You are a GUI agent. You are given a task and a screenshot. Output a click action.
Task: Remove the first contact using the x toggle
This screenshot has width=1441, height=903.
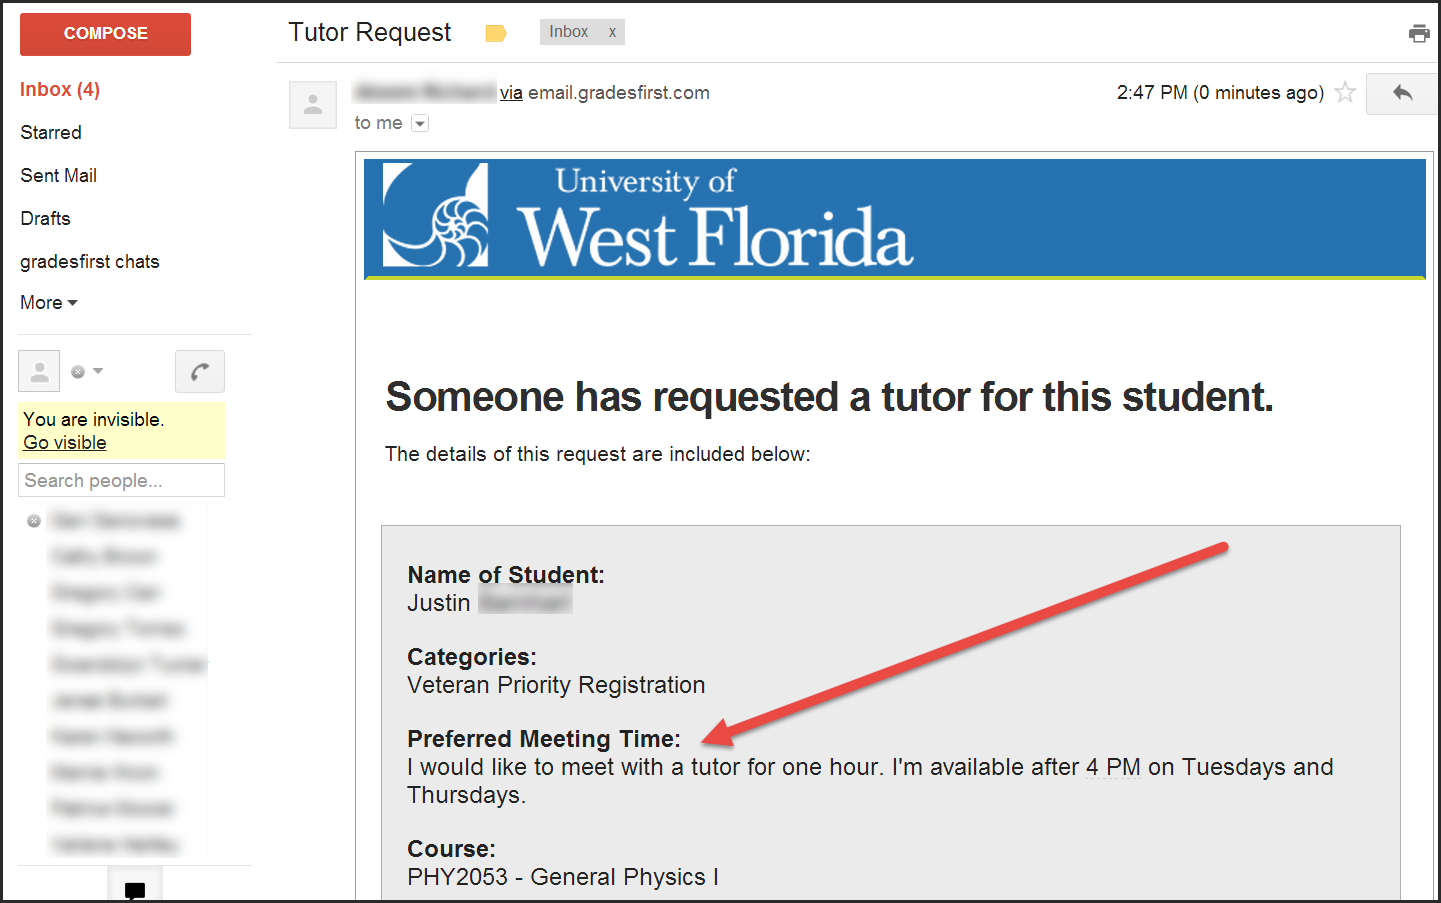(33, 520)
